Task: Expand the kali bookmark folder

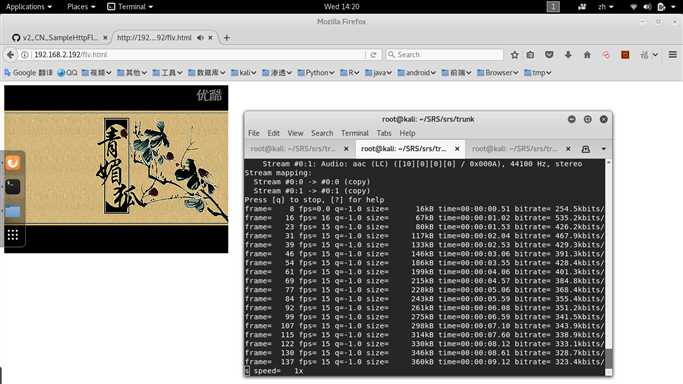Action: 243,73
